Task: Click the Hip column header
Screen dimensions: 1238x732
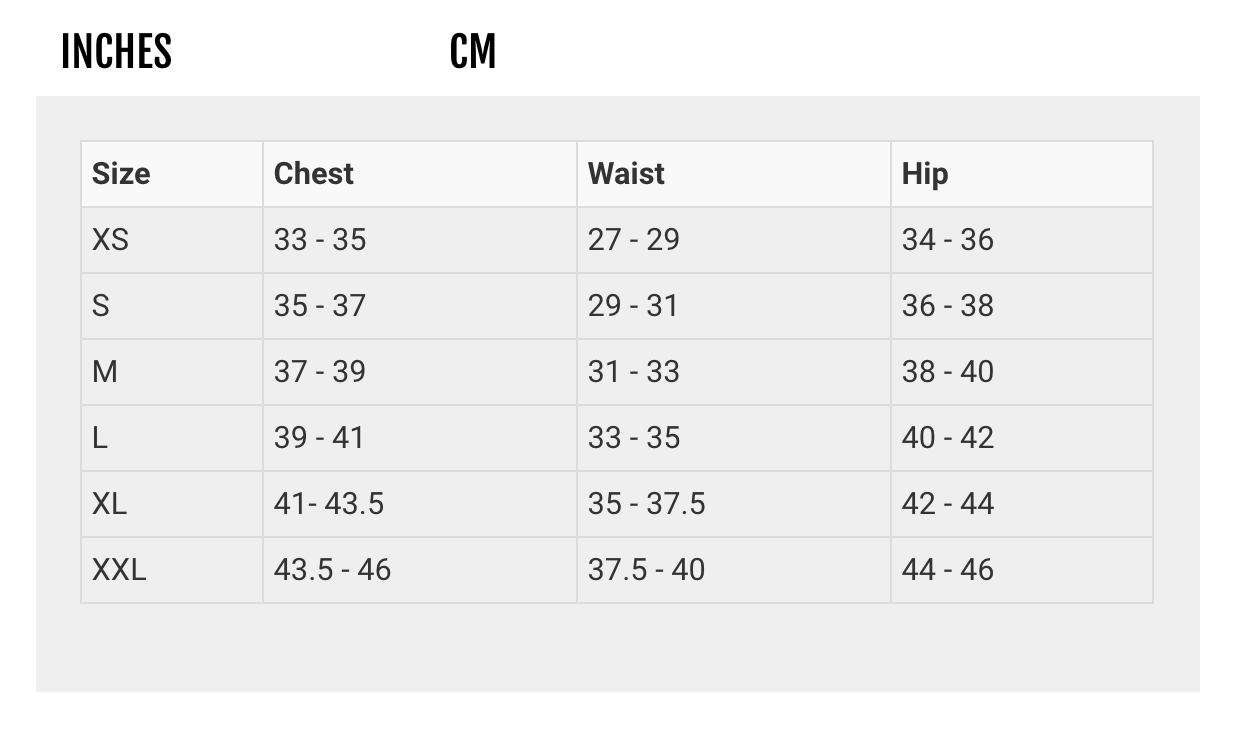Action: pos(925,174)
